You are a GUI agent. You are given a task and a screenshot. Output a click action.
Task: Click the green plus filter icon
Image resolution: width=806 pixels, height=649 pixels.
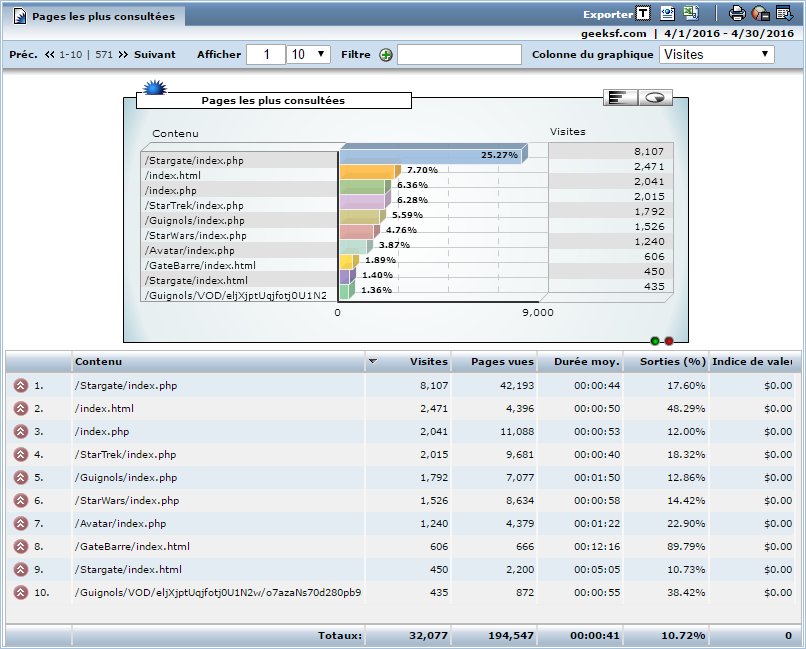click(x=386, y=55)
